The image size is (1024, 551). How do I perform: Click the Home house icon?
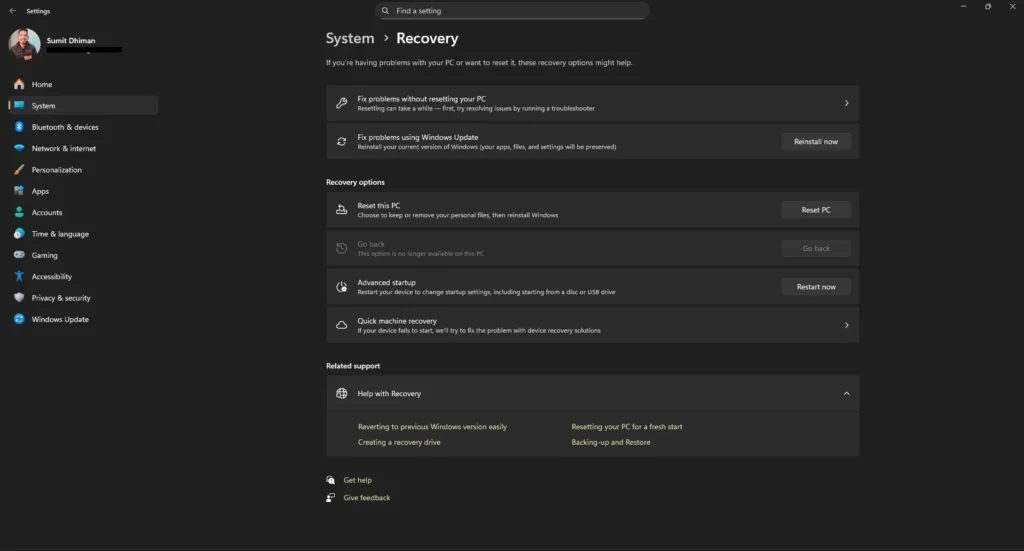click(19, 84)
